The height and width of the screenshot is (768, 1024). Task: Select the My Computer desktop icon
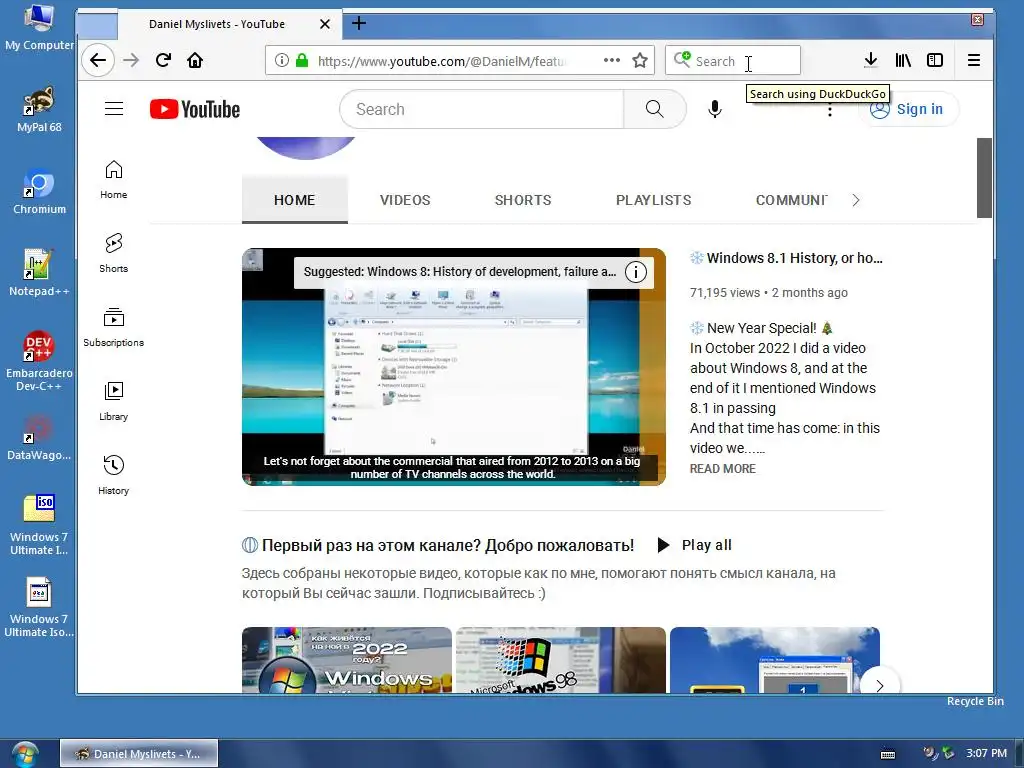39,27
